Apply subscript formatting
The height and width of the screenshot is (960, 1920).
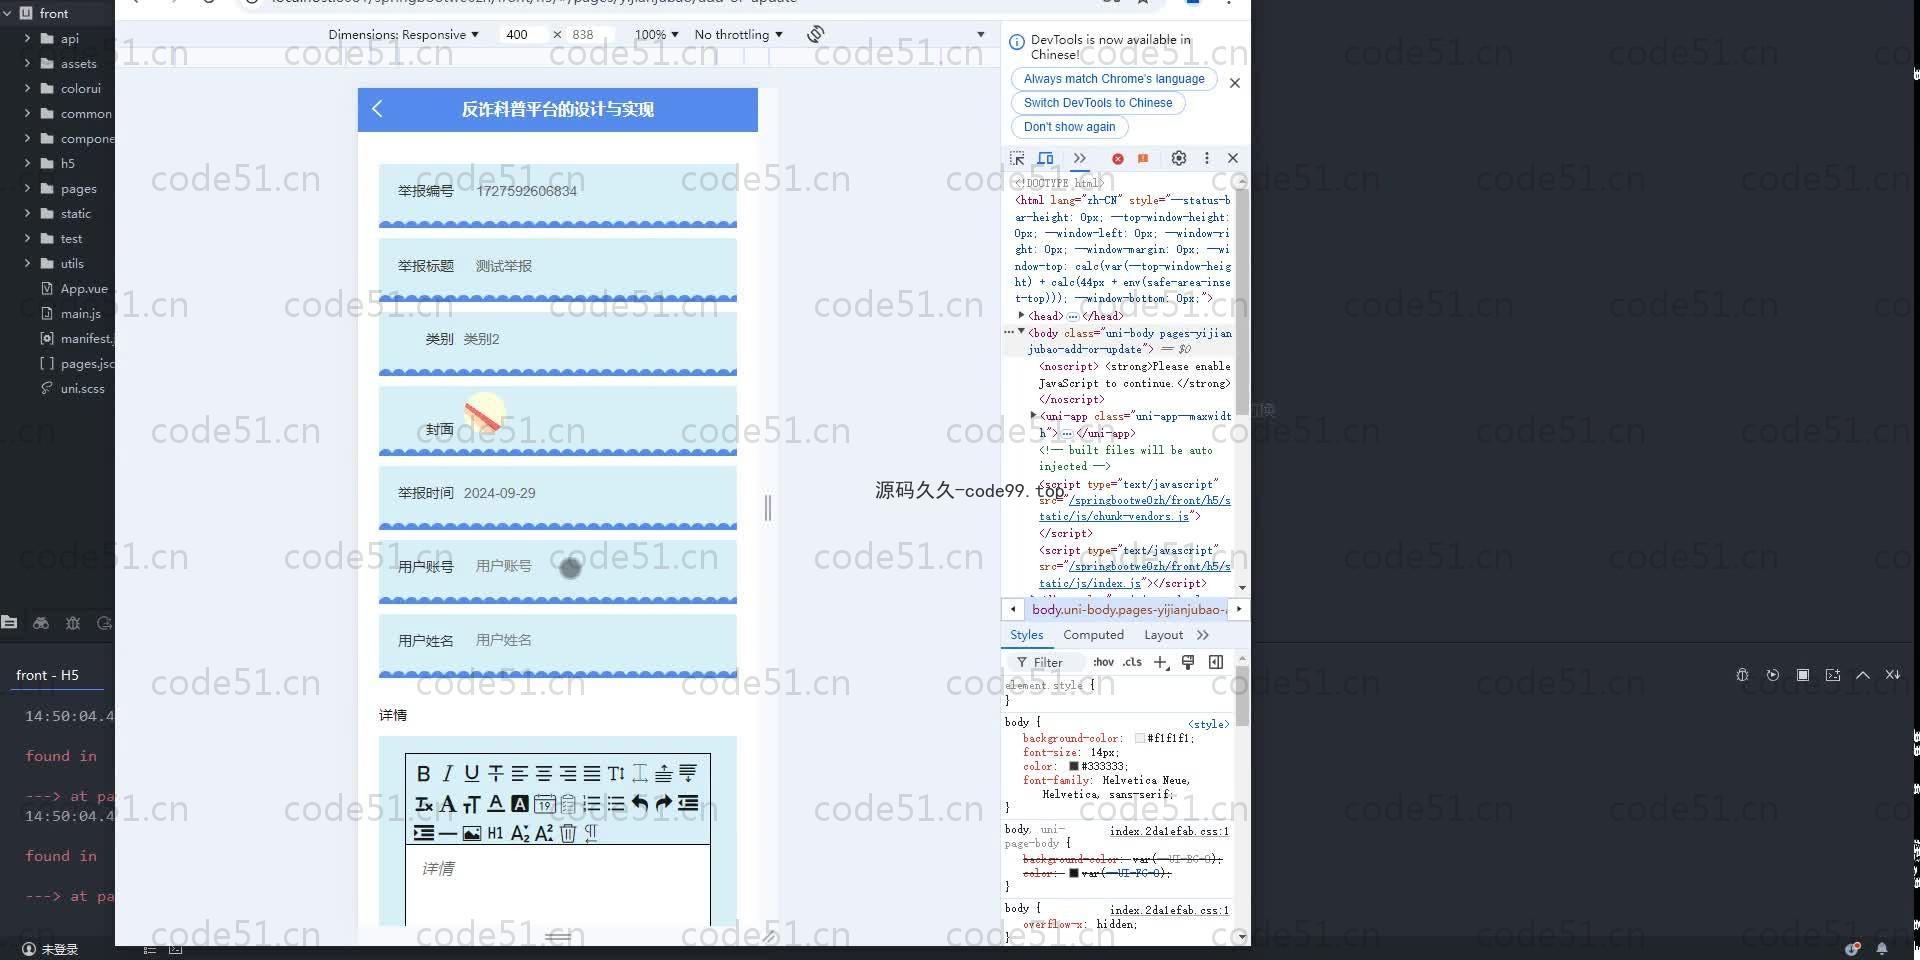click(x=519, y=833)
